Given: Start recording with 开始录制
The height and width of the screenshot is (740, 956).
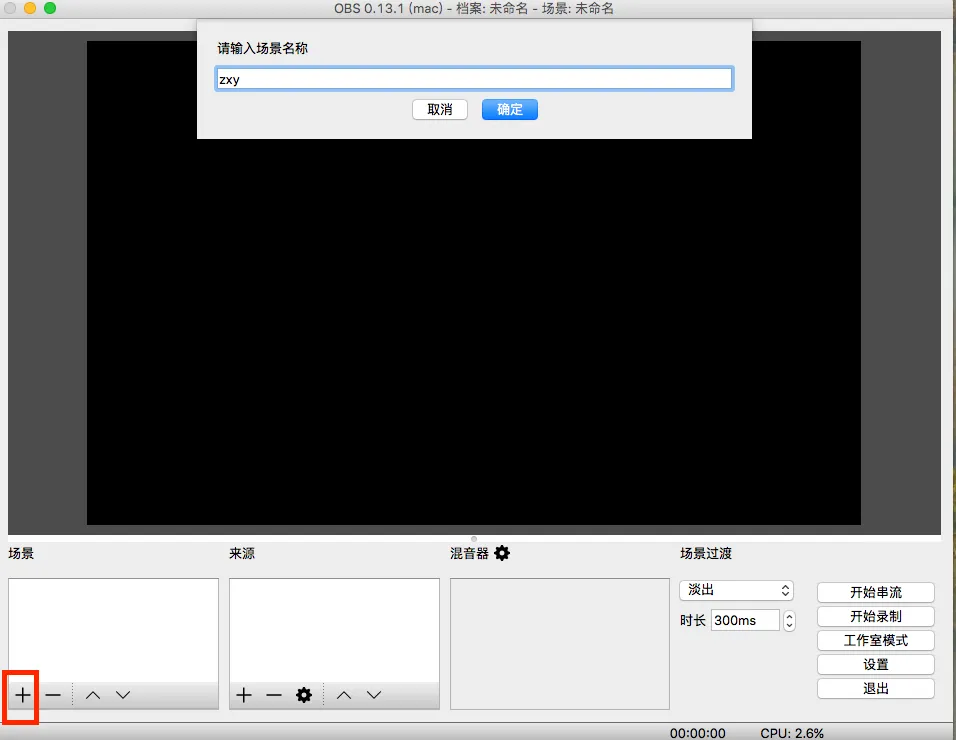Looking at the screenshot, I should tap(875, 616).
